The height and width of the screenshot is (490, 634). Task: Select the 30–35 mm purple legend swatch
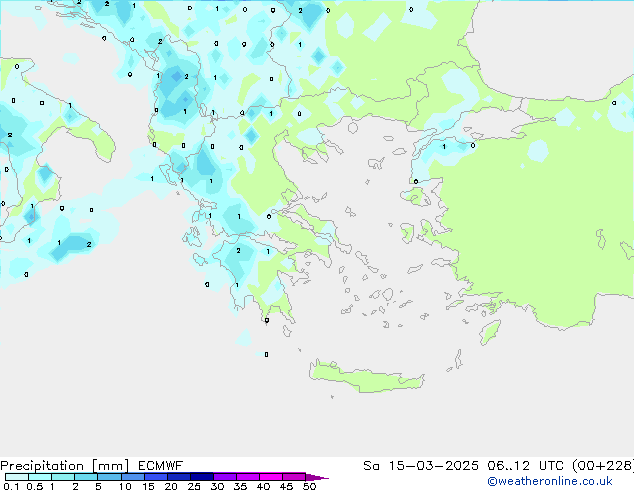pyautogui.click(x=225, y=477)
